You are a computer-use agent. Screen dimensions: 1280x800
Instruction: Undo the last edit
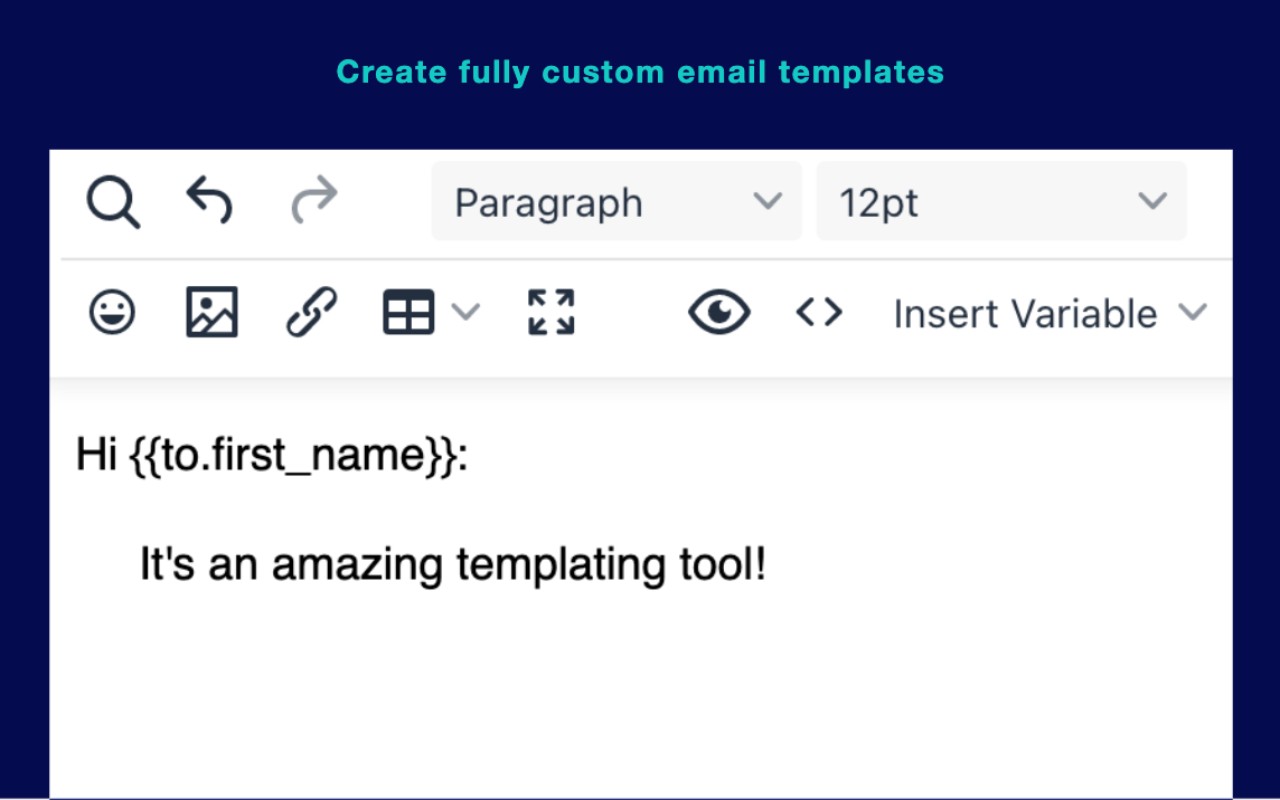pos(209,200)
